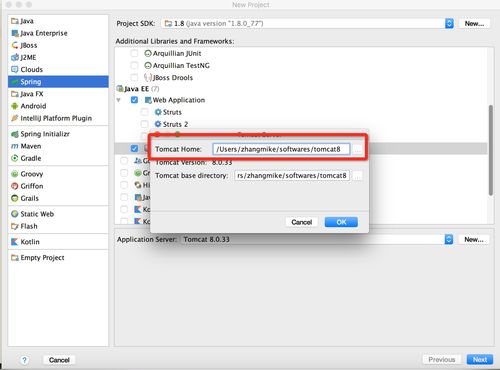Tick the Struts 2 checkbox
The image size is (500, 370).
[x=144, y=124]
